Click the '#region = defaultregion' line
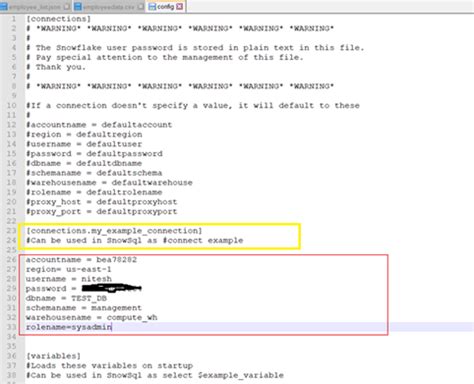 point(84,134)
